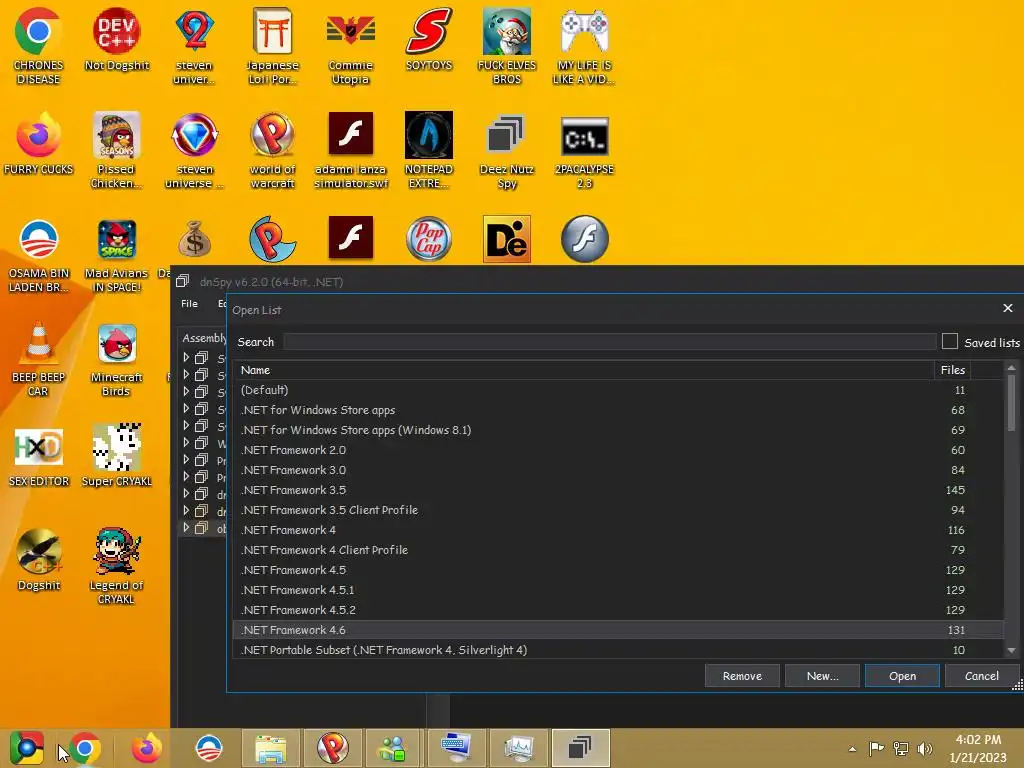The height and width of the screenshot is (768, 1024).
Task: Select the .NET Framework 4.6 row
Action: point(618,630)
